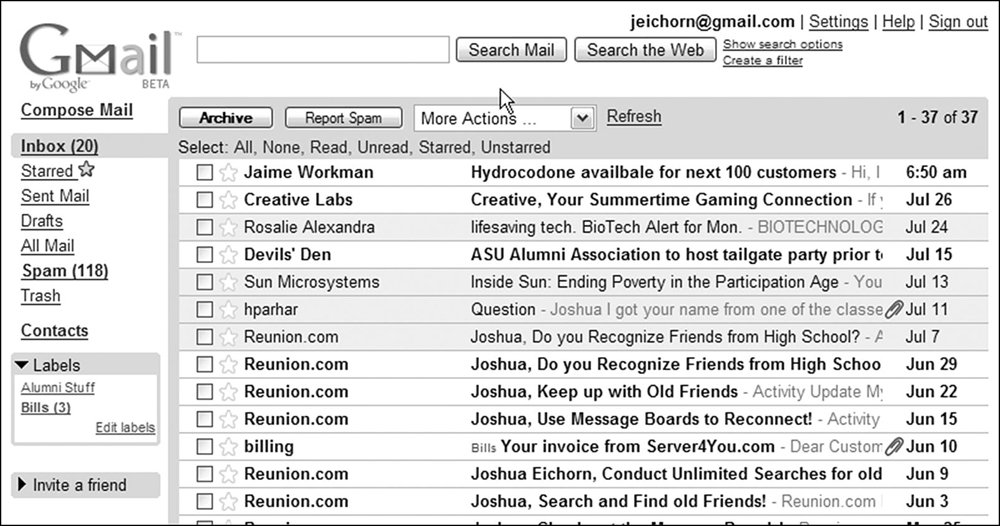Star the Devils' Den message

228,254
